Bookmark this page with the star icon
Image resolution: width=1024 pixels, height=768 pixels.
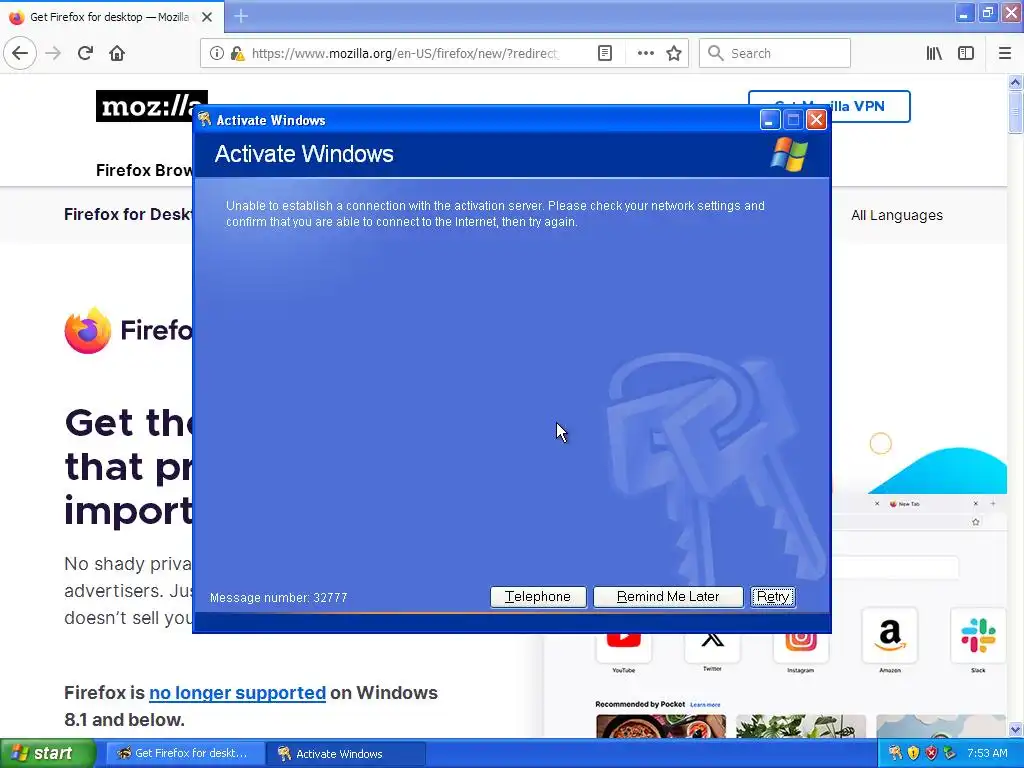(x=674, y=53)
